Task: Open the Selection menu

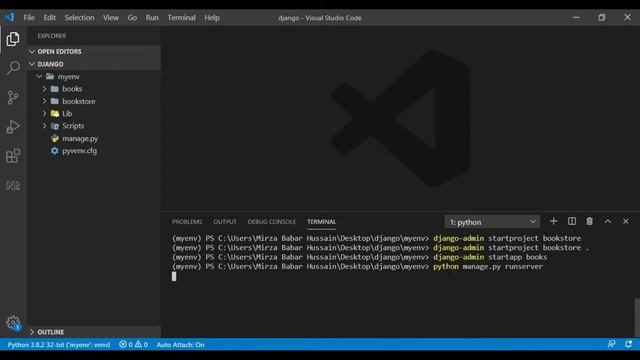Action: (x=79, y=18)
